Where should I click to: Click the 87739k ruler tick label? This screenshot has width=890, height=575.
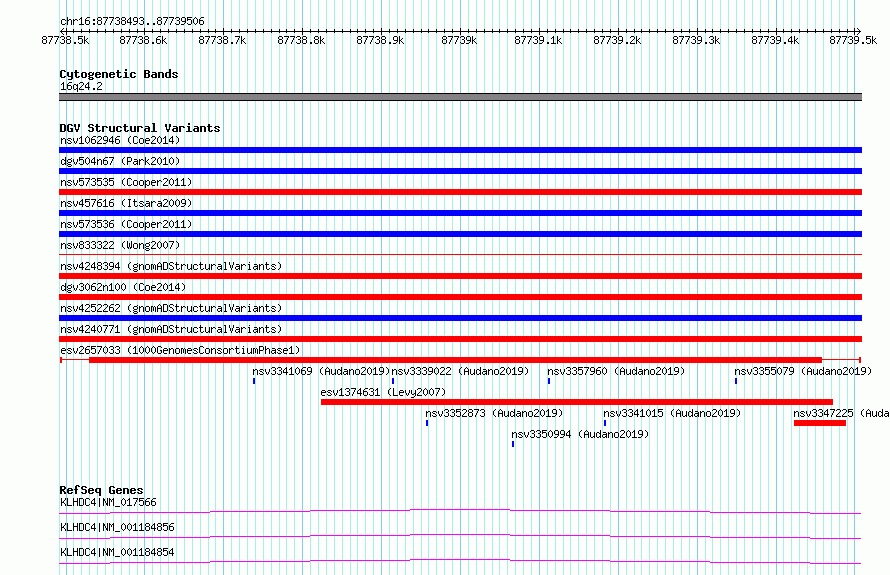459,40
